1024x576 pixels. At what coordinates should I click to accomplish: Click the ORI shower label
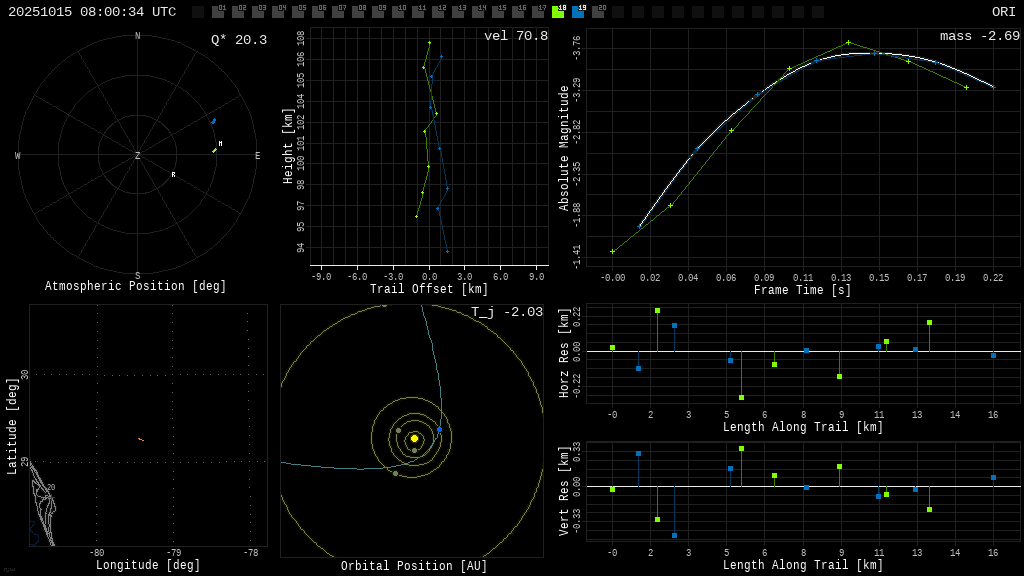point(1003,12)
